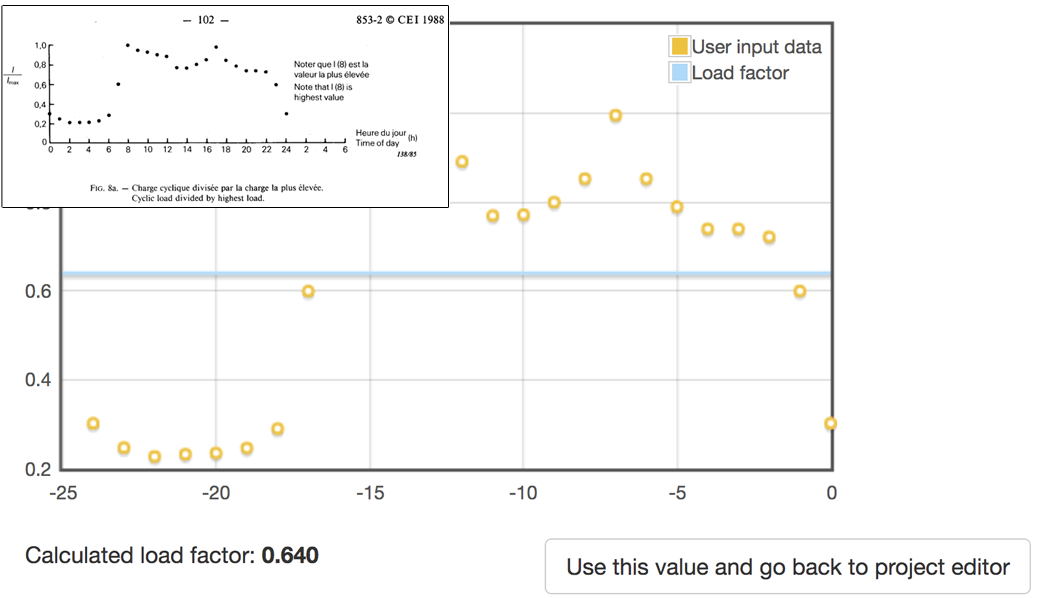Open the cyclic load reference figure thumbnail
Screen dimensions: 1040x598
pyautogui.click(x=224, y=105)
